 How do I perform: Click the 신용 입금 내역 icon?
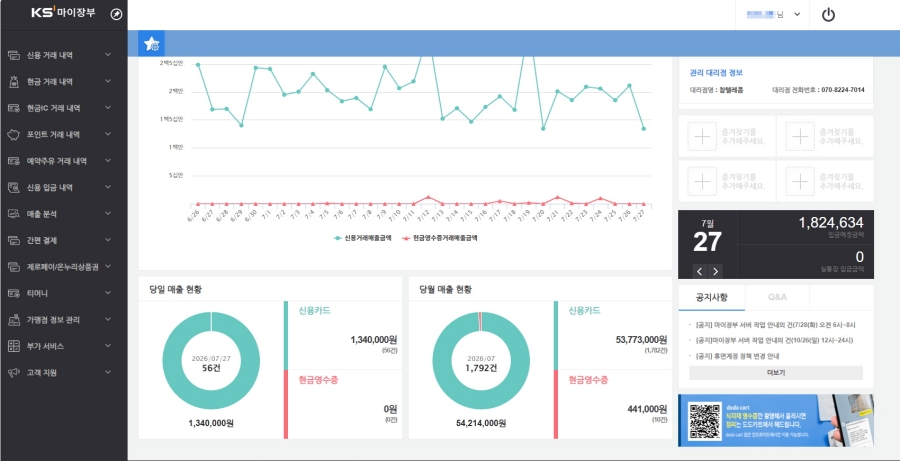pyautogui.click(x=14, y=188)
